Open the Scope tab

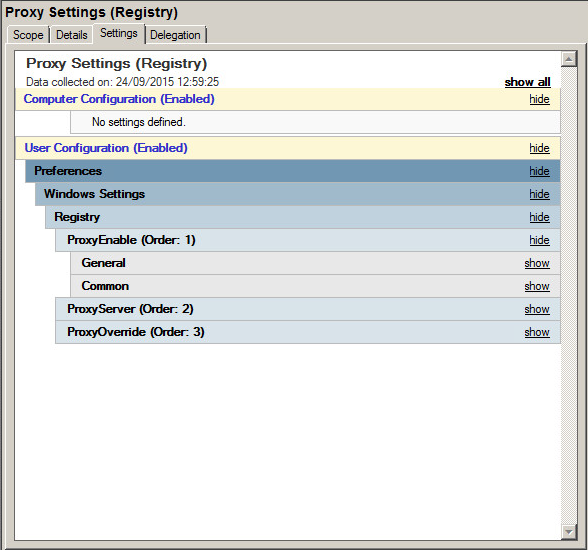click(x=28, y=35)
